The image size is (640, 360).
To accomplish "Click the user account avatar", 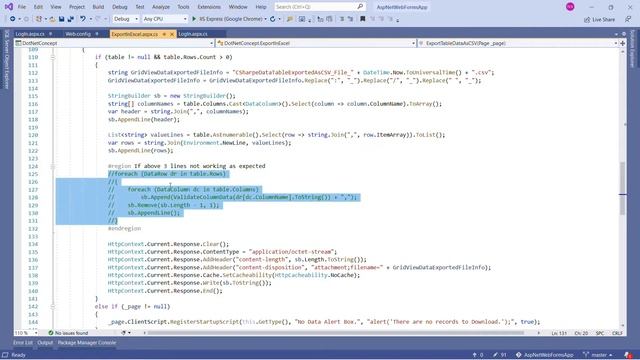I will pos(570,7).
